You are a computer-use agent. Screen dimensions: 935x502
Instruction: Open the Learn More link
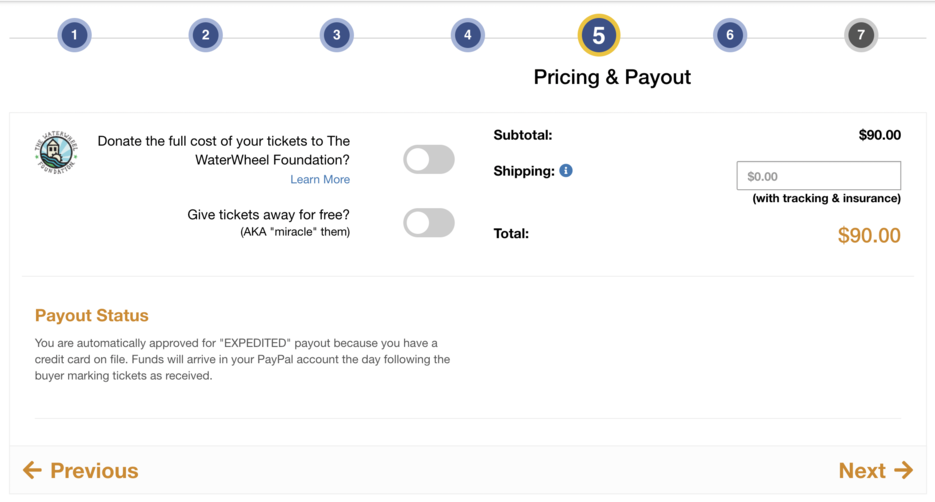click(320, 179)
